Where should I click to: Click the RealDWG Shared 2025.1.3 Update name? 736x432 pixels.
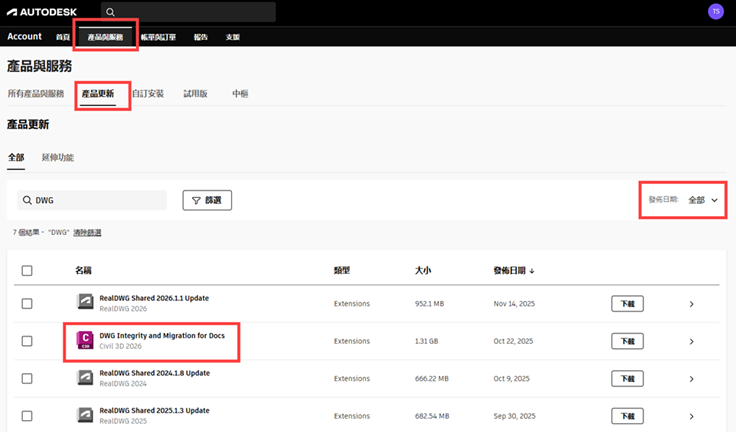pos(154,410)
